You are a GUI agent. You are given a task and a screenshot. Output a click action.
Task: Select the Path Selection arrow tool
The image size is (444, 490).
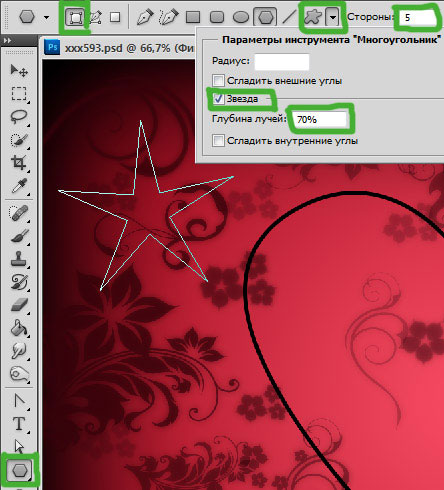point(19,446)
